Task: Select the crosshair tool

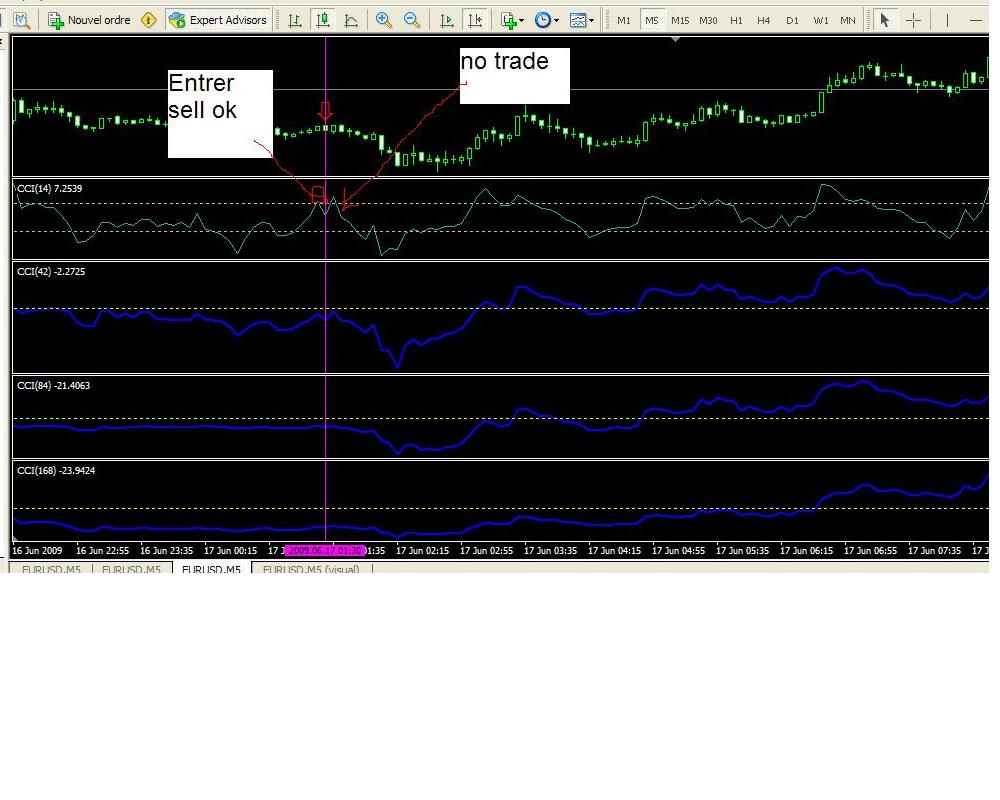Action: point(913,20)
